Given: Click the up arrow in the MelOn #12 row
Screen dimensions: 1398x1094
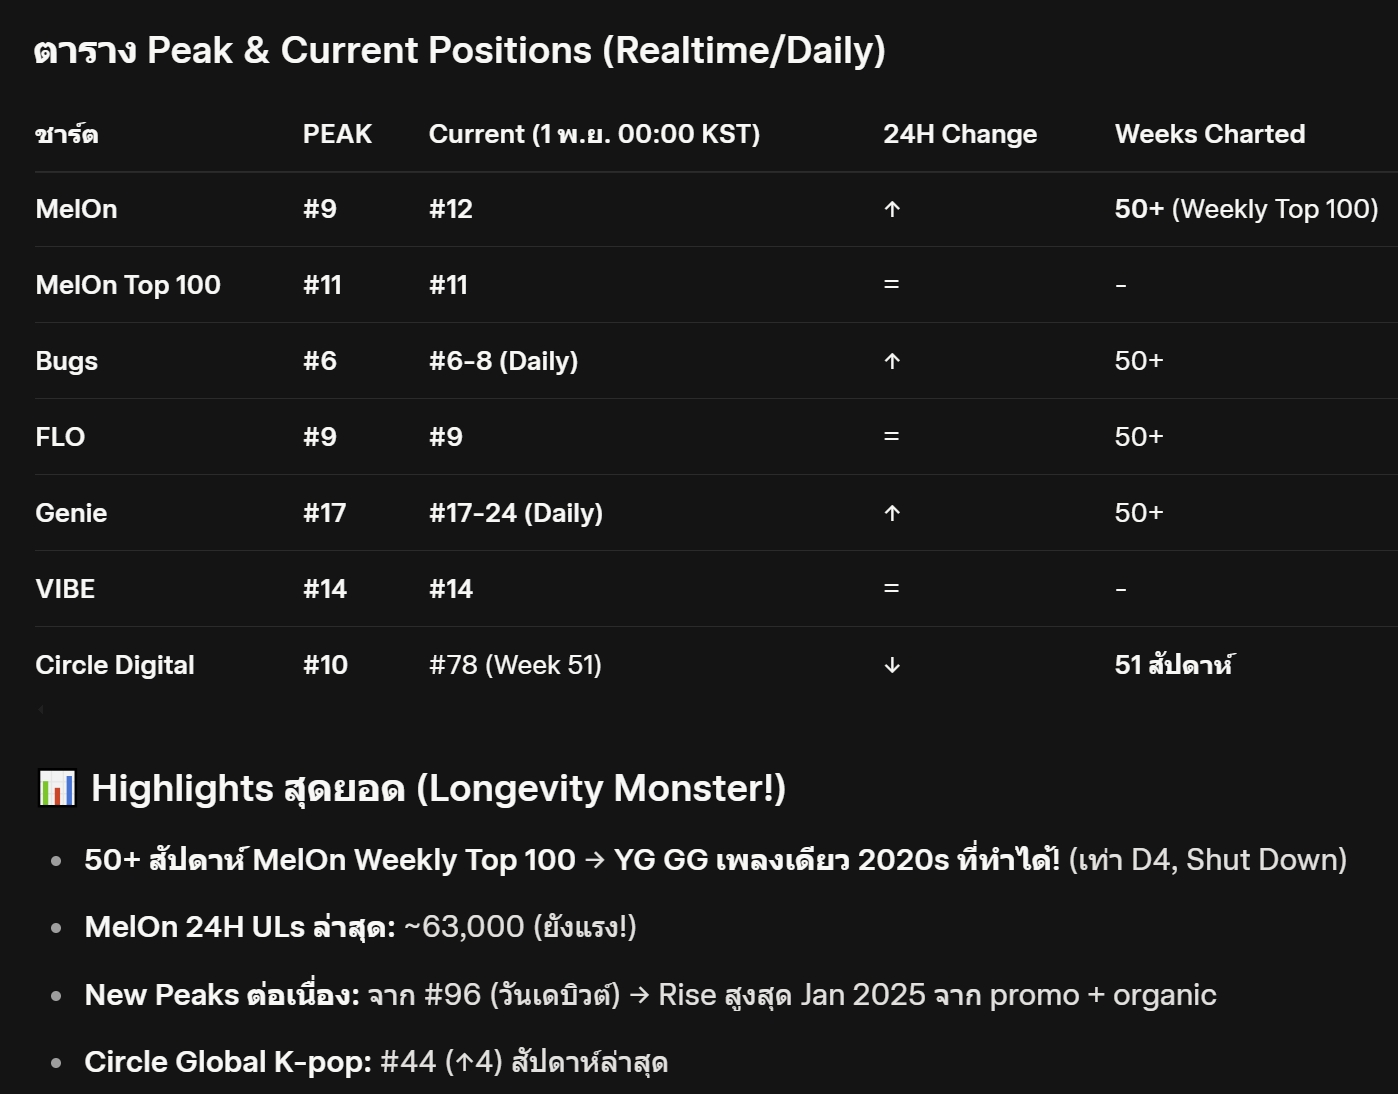Looking at the screenshot, I should click(892, 209).
